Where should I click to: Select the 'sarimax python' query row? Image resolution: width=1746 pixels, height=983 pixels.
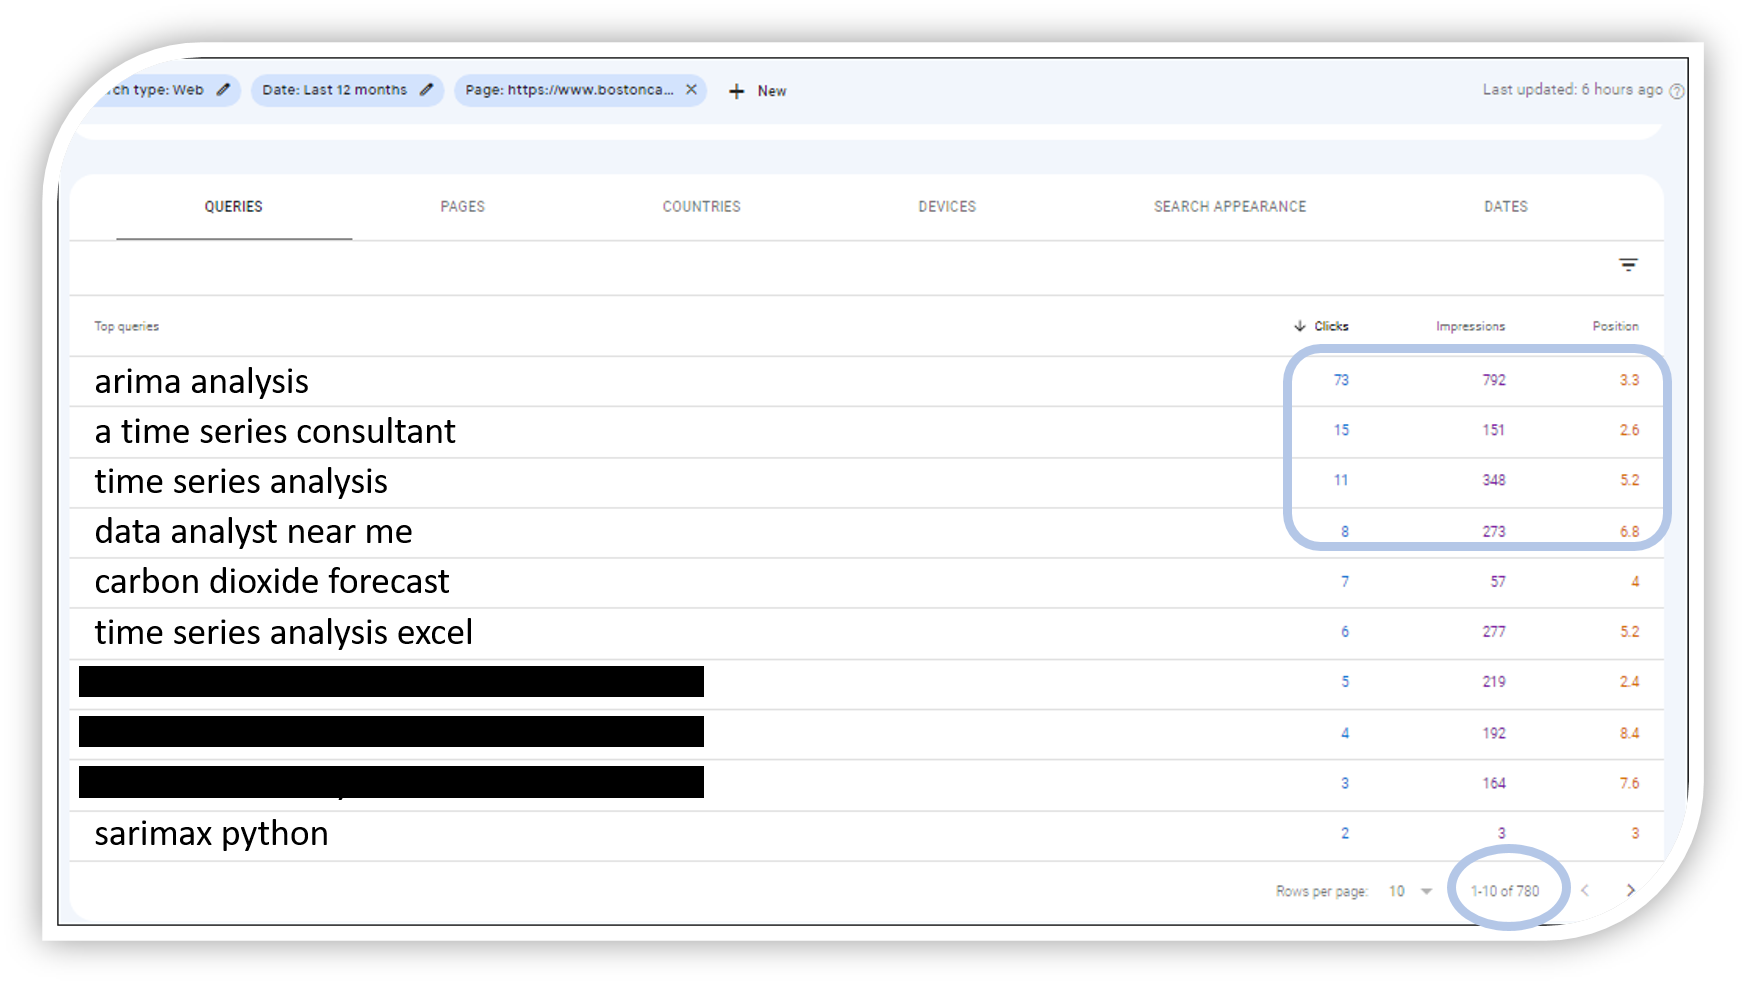[867, 835]
